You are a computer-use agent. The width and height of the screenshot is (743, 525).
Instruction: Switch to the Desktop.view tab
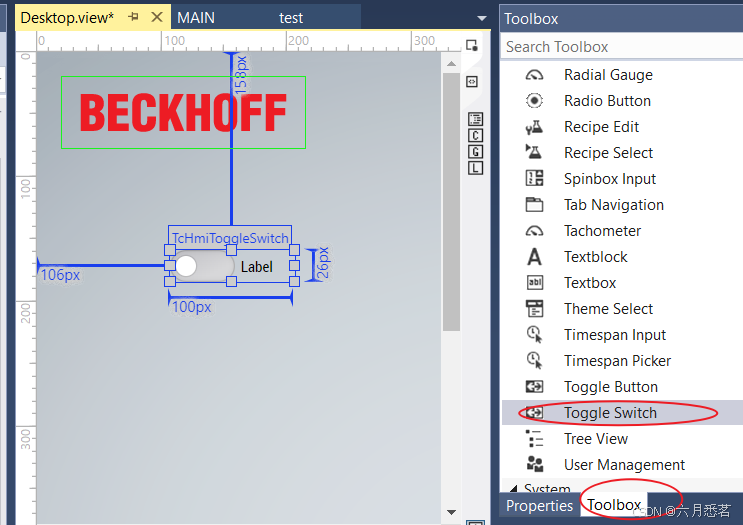click(x=67, y=18)
